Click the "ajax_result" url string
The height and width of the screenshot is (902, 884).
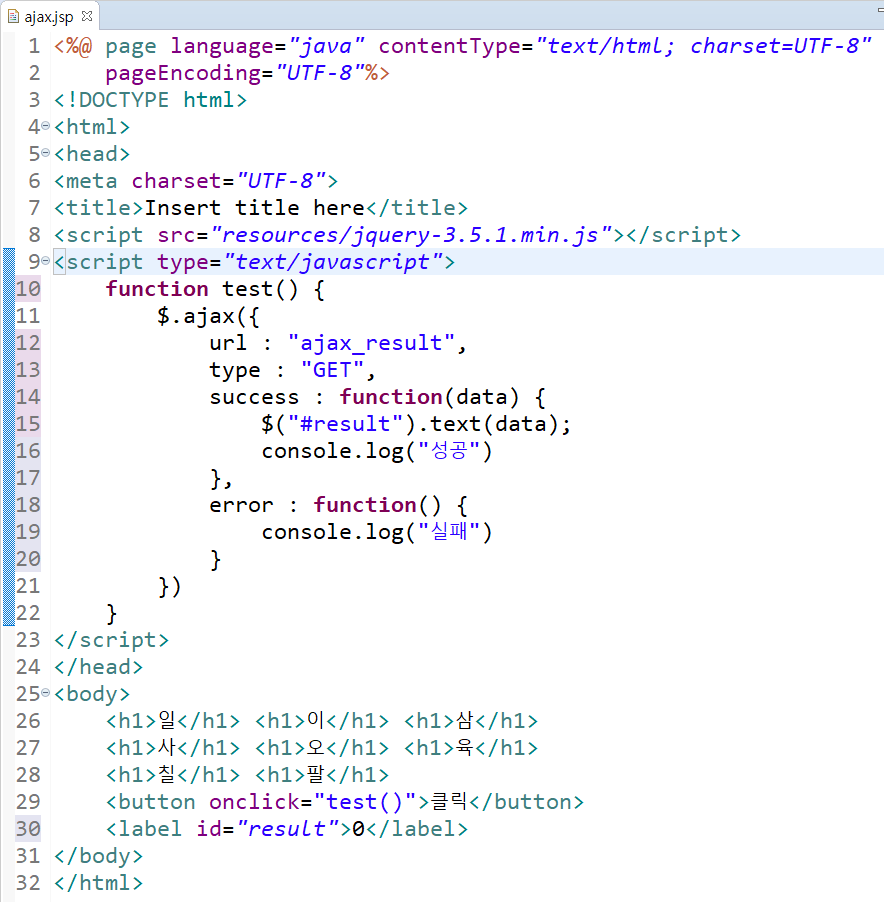click(372, 343)
